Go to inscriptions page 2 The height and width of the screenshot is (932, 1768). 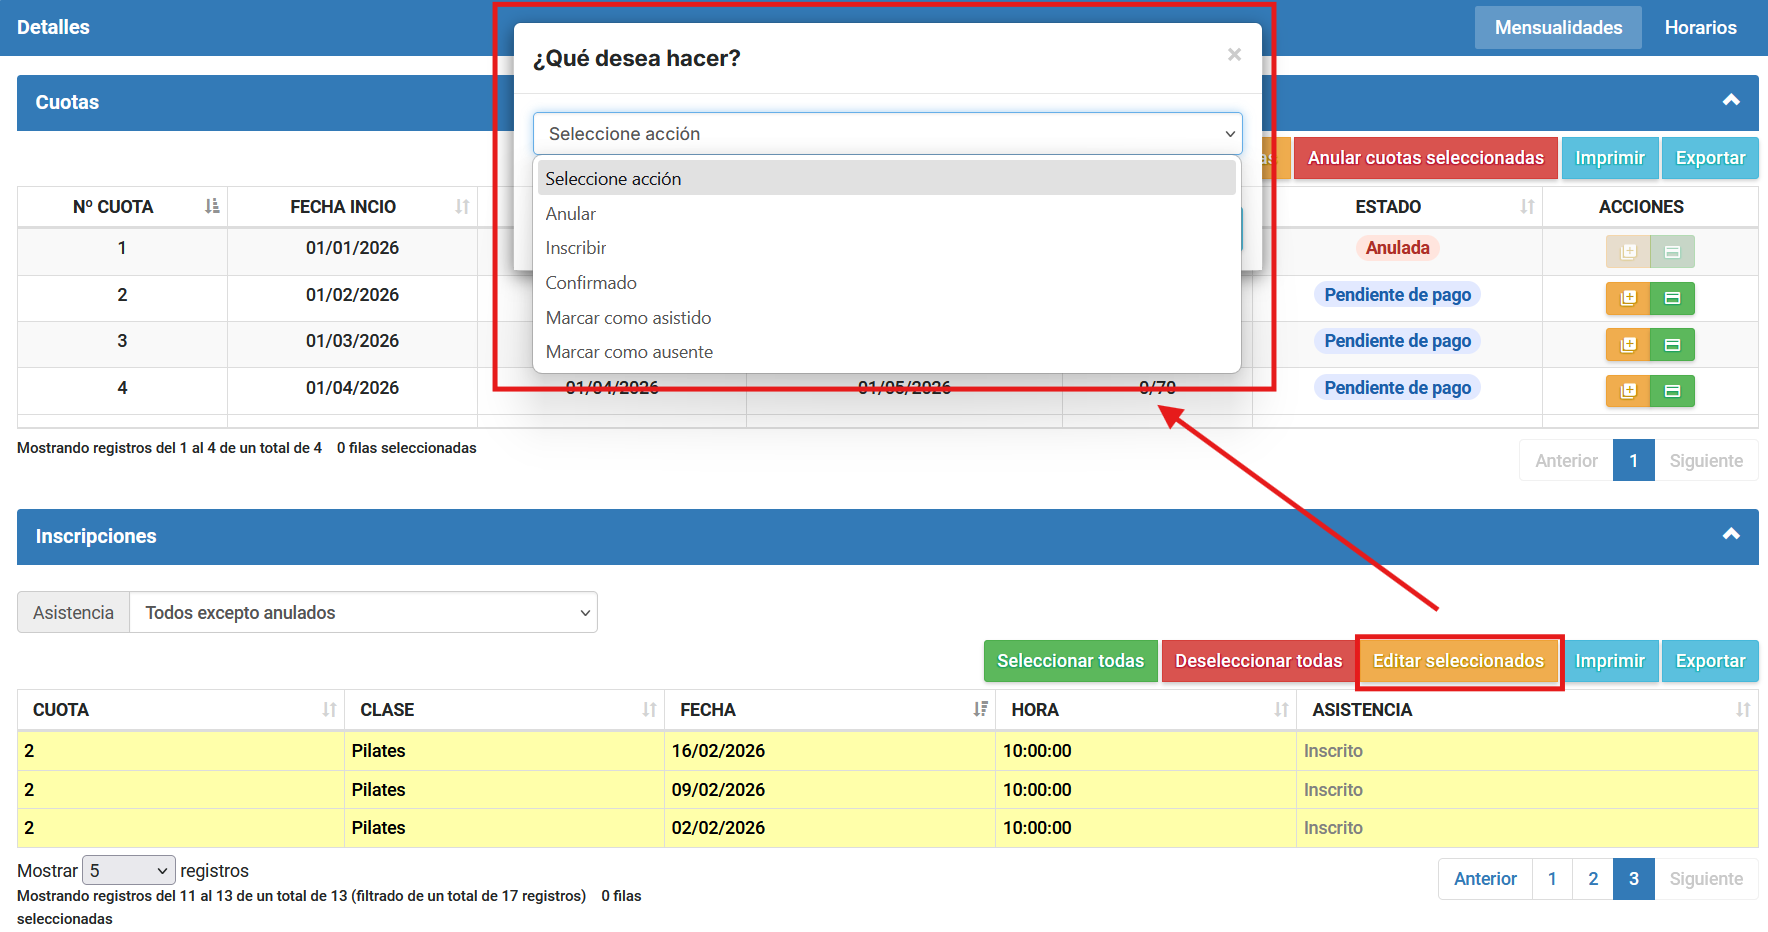tap(1592, 879)
